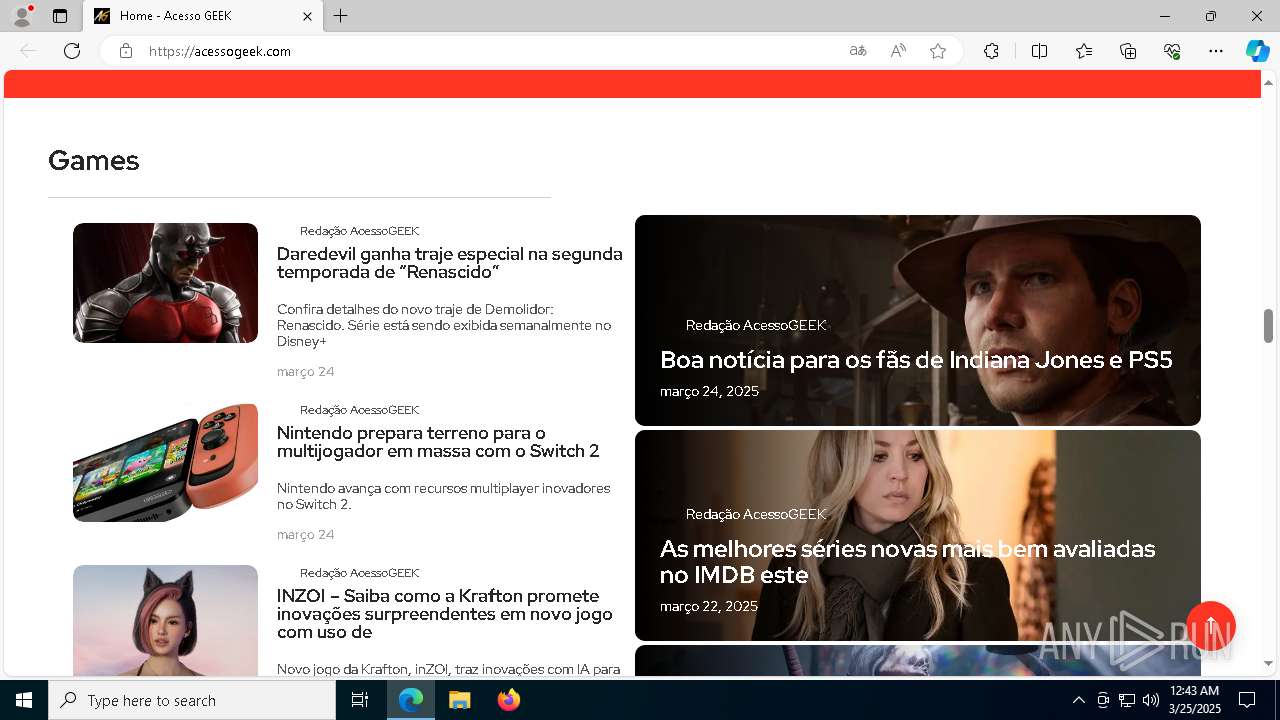Launch Firefox from the taskbar
The width and height of the screenshot is (1280, 720).
(508, 700)
